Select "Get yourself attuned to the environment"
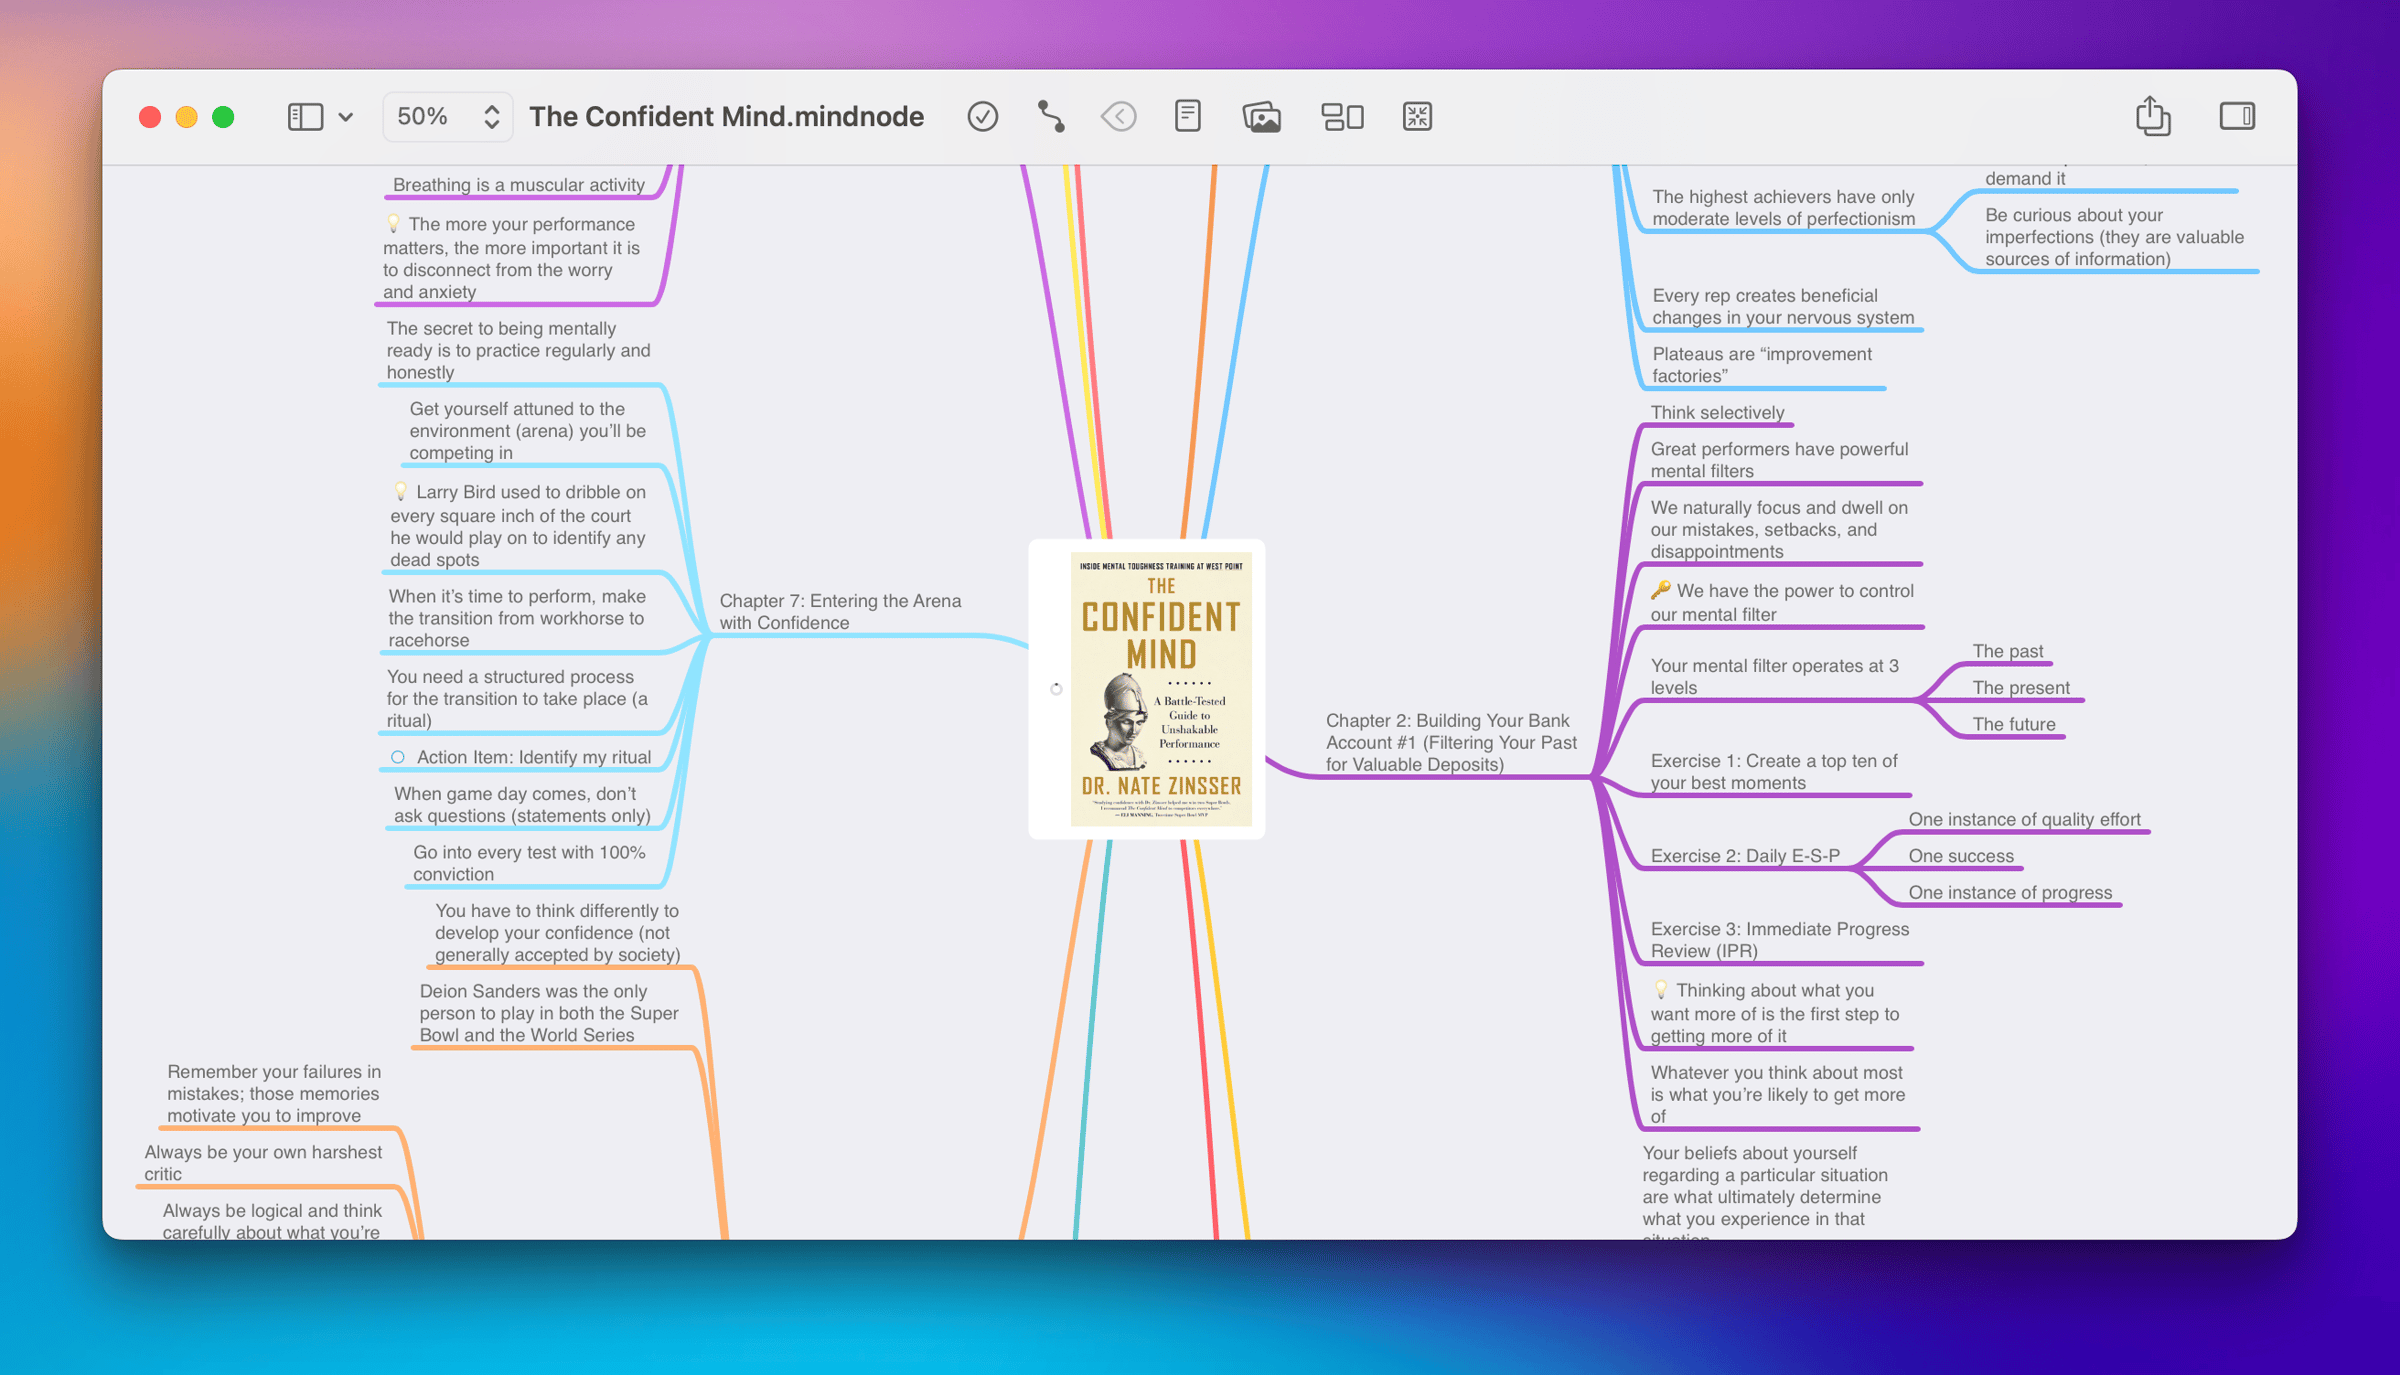2400x1375 pixels. 527,431
